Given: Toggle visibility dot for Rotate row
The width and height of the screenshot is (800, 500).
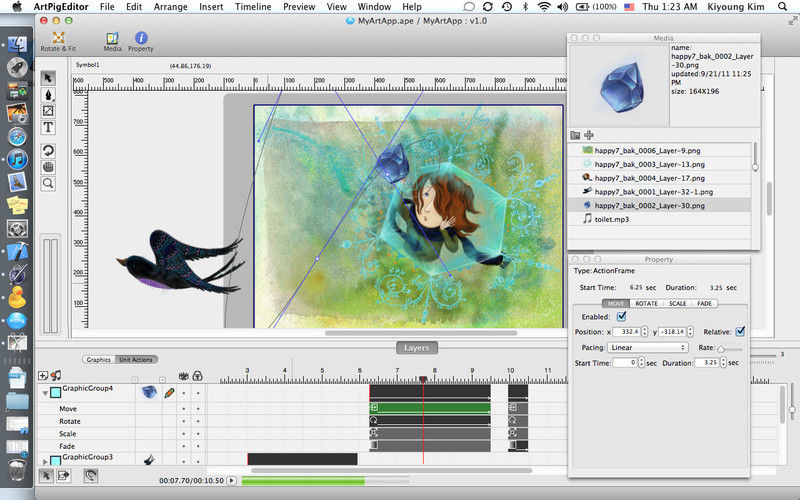Looking at the screenshot, I should (184, 421).
